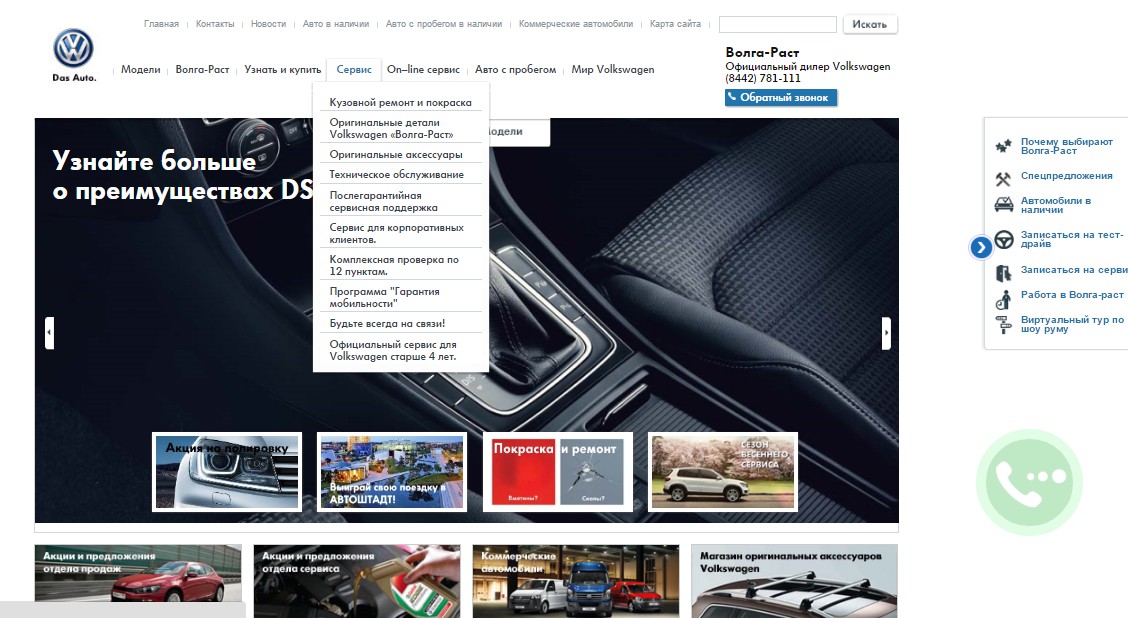Open the Авто с пробегом menu

[x=515, y=70]
